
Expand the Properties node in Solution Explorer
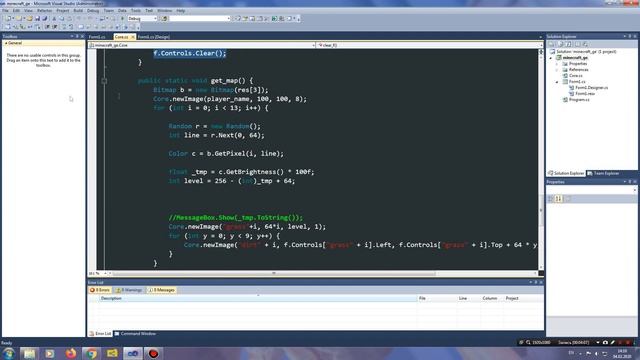tap(557, 64)
